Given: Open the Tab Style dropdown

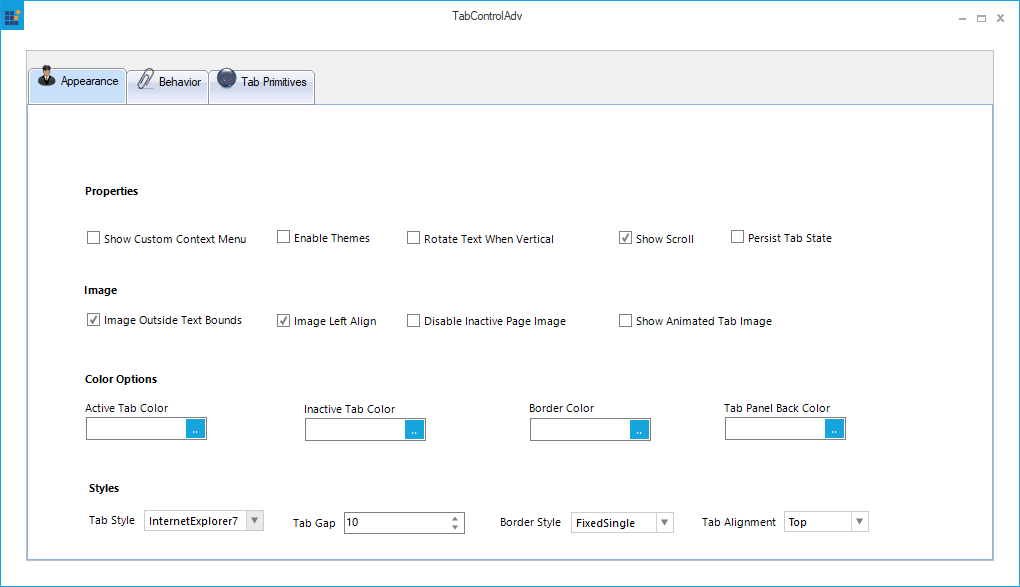Looking at the screenshot, I should tap(256, 520).
